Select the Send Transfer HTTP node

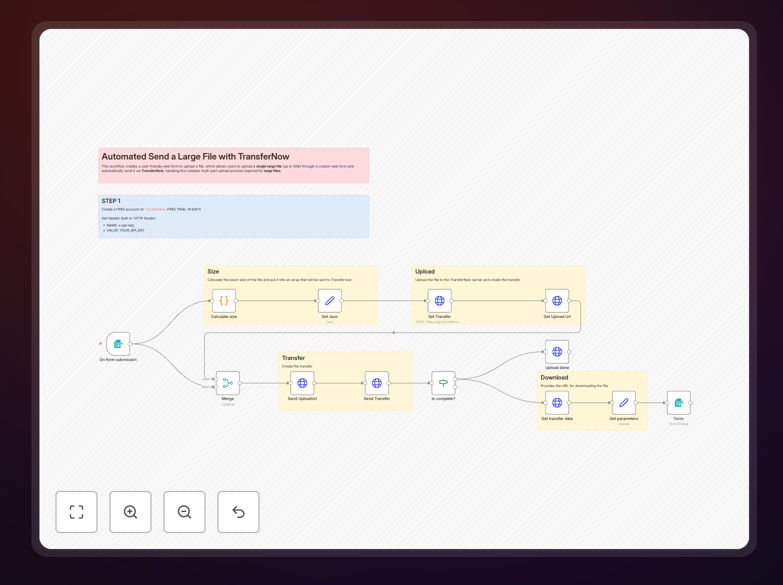click(377, 383)
